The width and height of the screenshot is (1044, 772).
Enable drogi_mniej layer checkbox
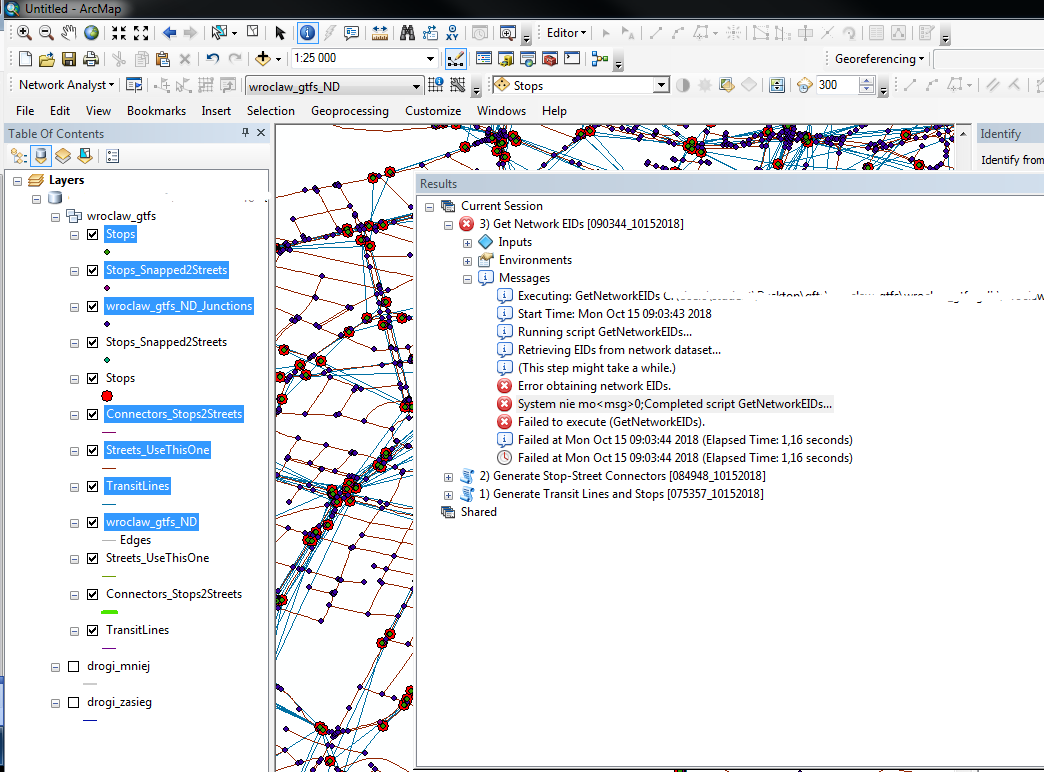(74, 666)
